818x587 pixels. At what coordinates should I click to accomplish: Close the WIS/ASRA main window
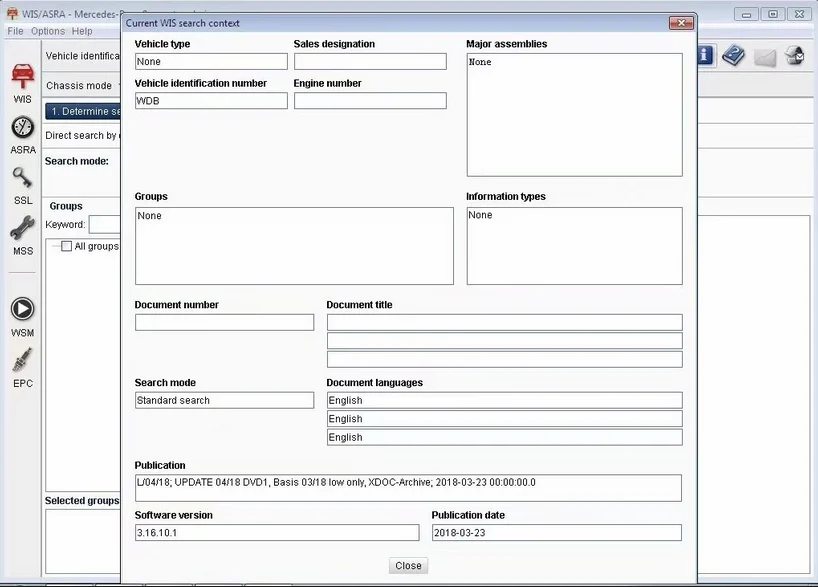point(799,14)
